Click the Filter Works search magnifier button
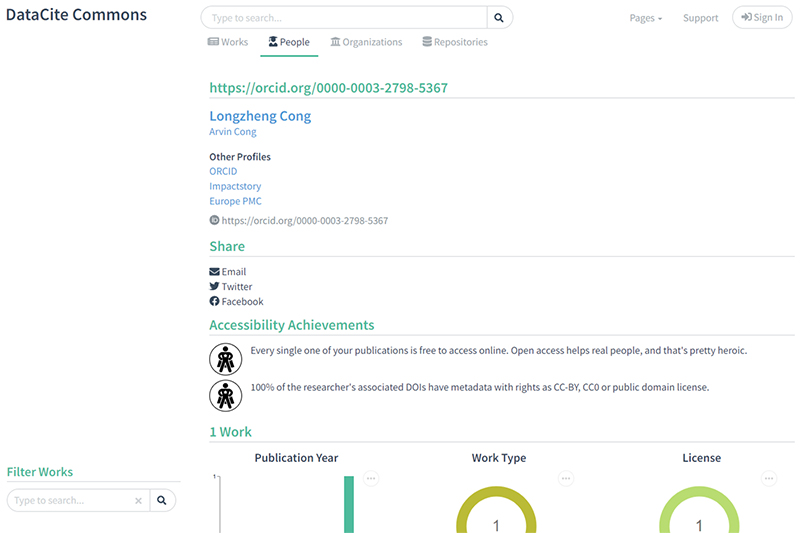800x533 pixels. (163, 500)
